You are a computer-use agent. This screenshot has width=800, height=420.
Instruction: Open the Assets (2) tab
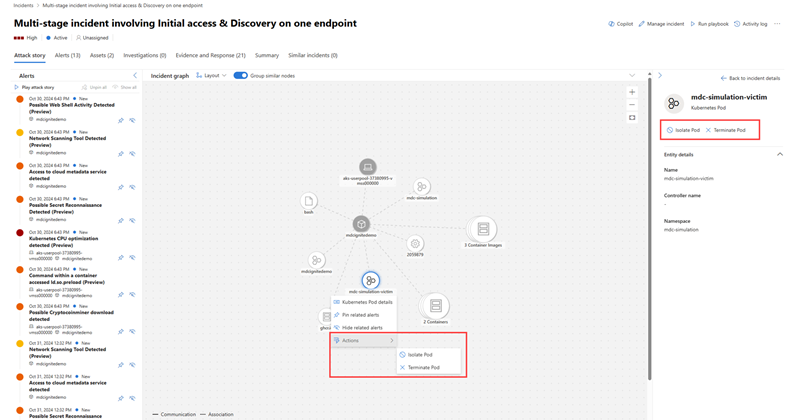click(102, 55)
